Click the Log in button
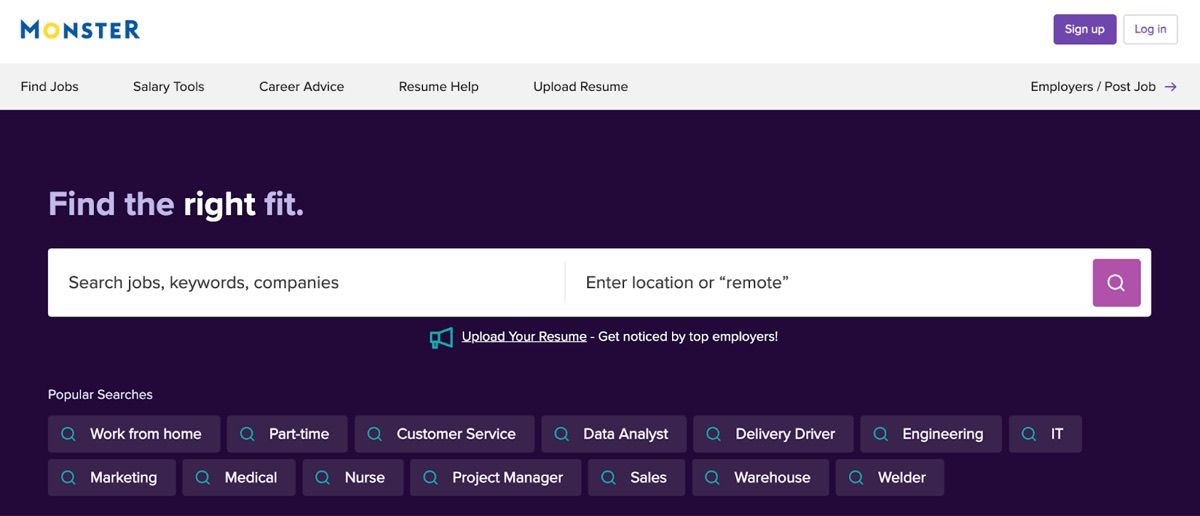This screenshot has height=516, width=1200. tap(1150, 29)
